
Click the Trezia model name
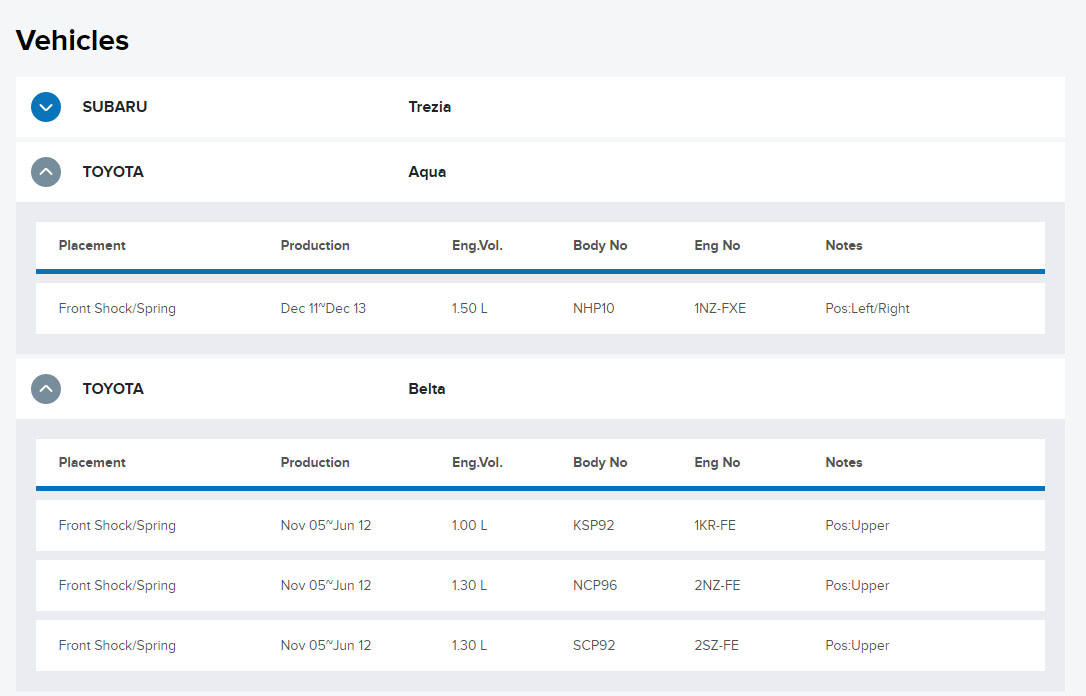[x=429, y=107]
